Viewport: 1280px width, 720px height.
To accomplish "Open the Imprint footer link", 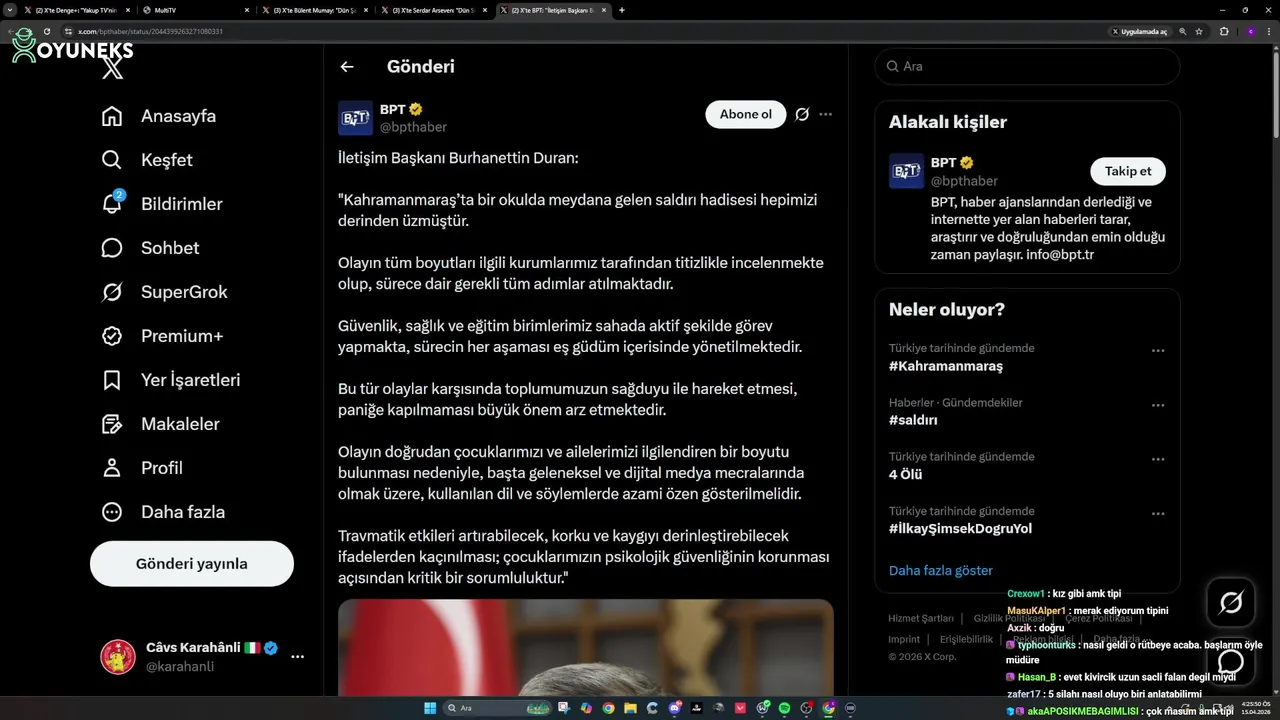I will pyautogui.click(x=904, y=639).
